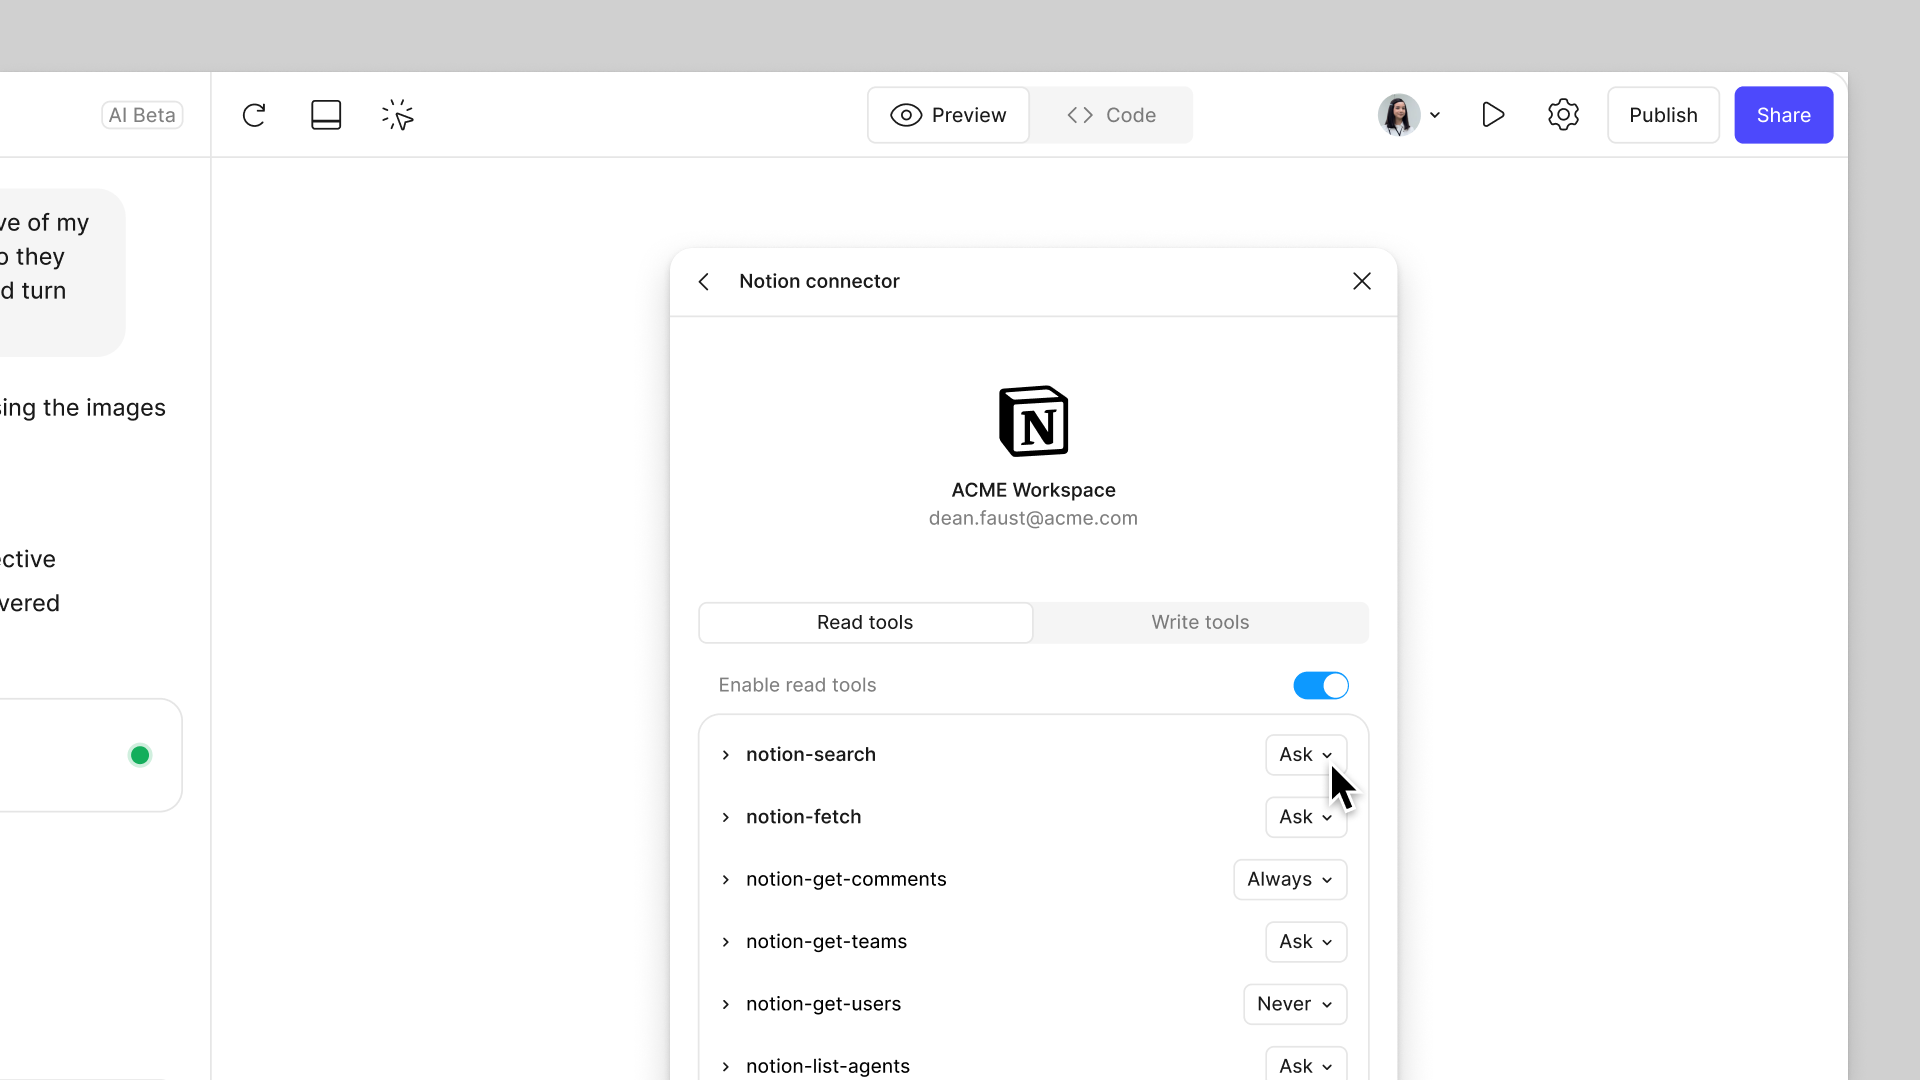Select the Read tools tab
Image resolution: width=1920 pixels, height=1080 pixels.
pos(865,622)
